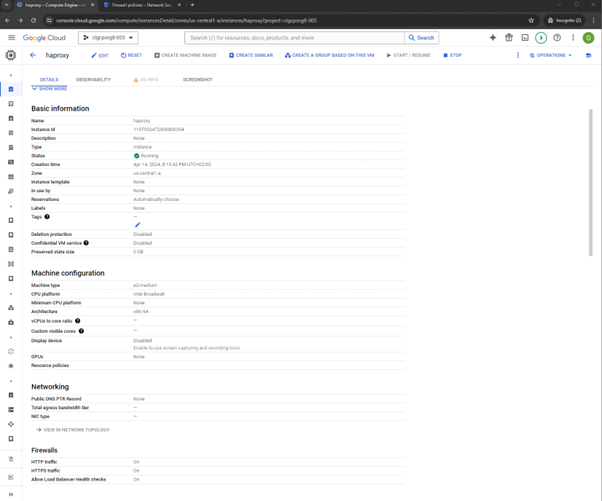The image size is (602, 501).
Task: Activate Cloud Shell from the top bar
Action: (x=525, y=38)
